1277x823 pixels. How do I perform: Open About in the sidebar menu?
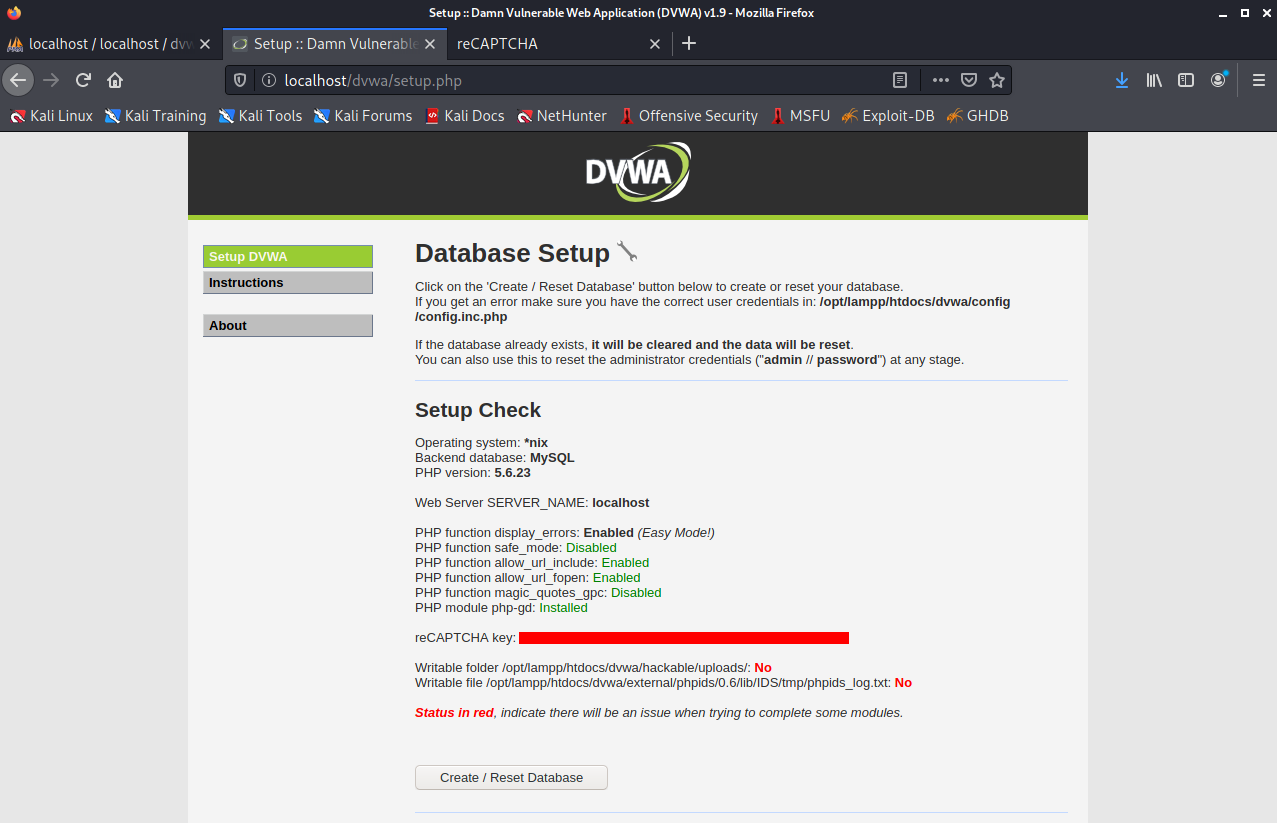coord(288,326)
